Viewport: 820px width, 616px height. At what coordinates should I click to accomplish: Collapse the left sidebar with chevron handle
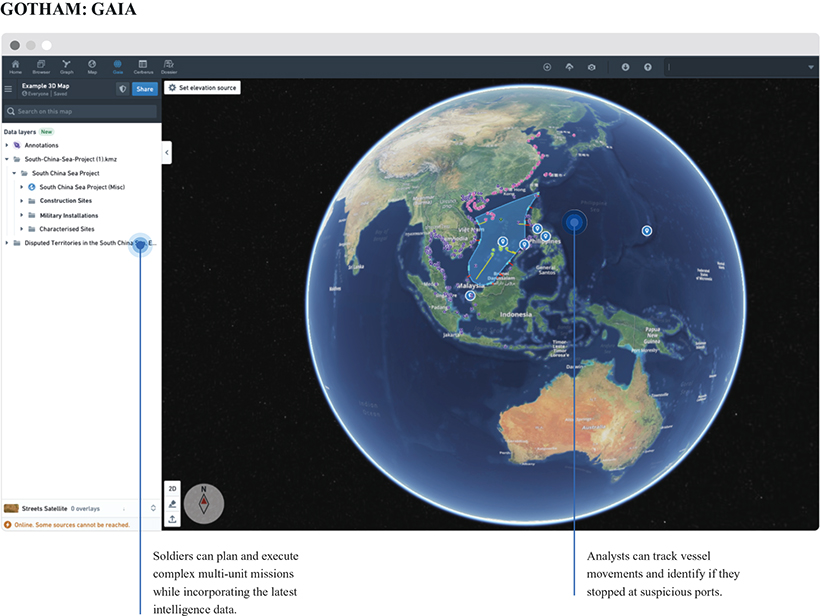pyautogui.click(x=167, y=152)
